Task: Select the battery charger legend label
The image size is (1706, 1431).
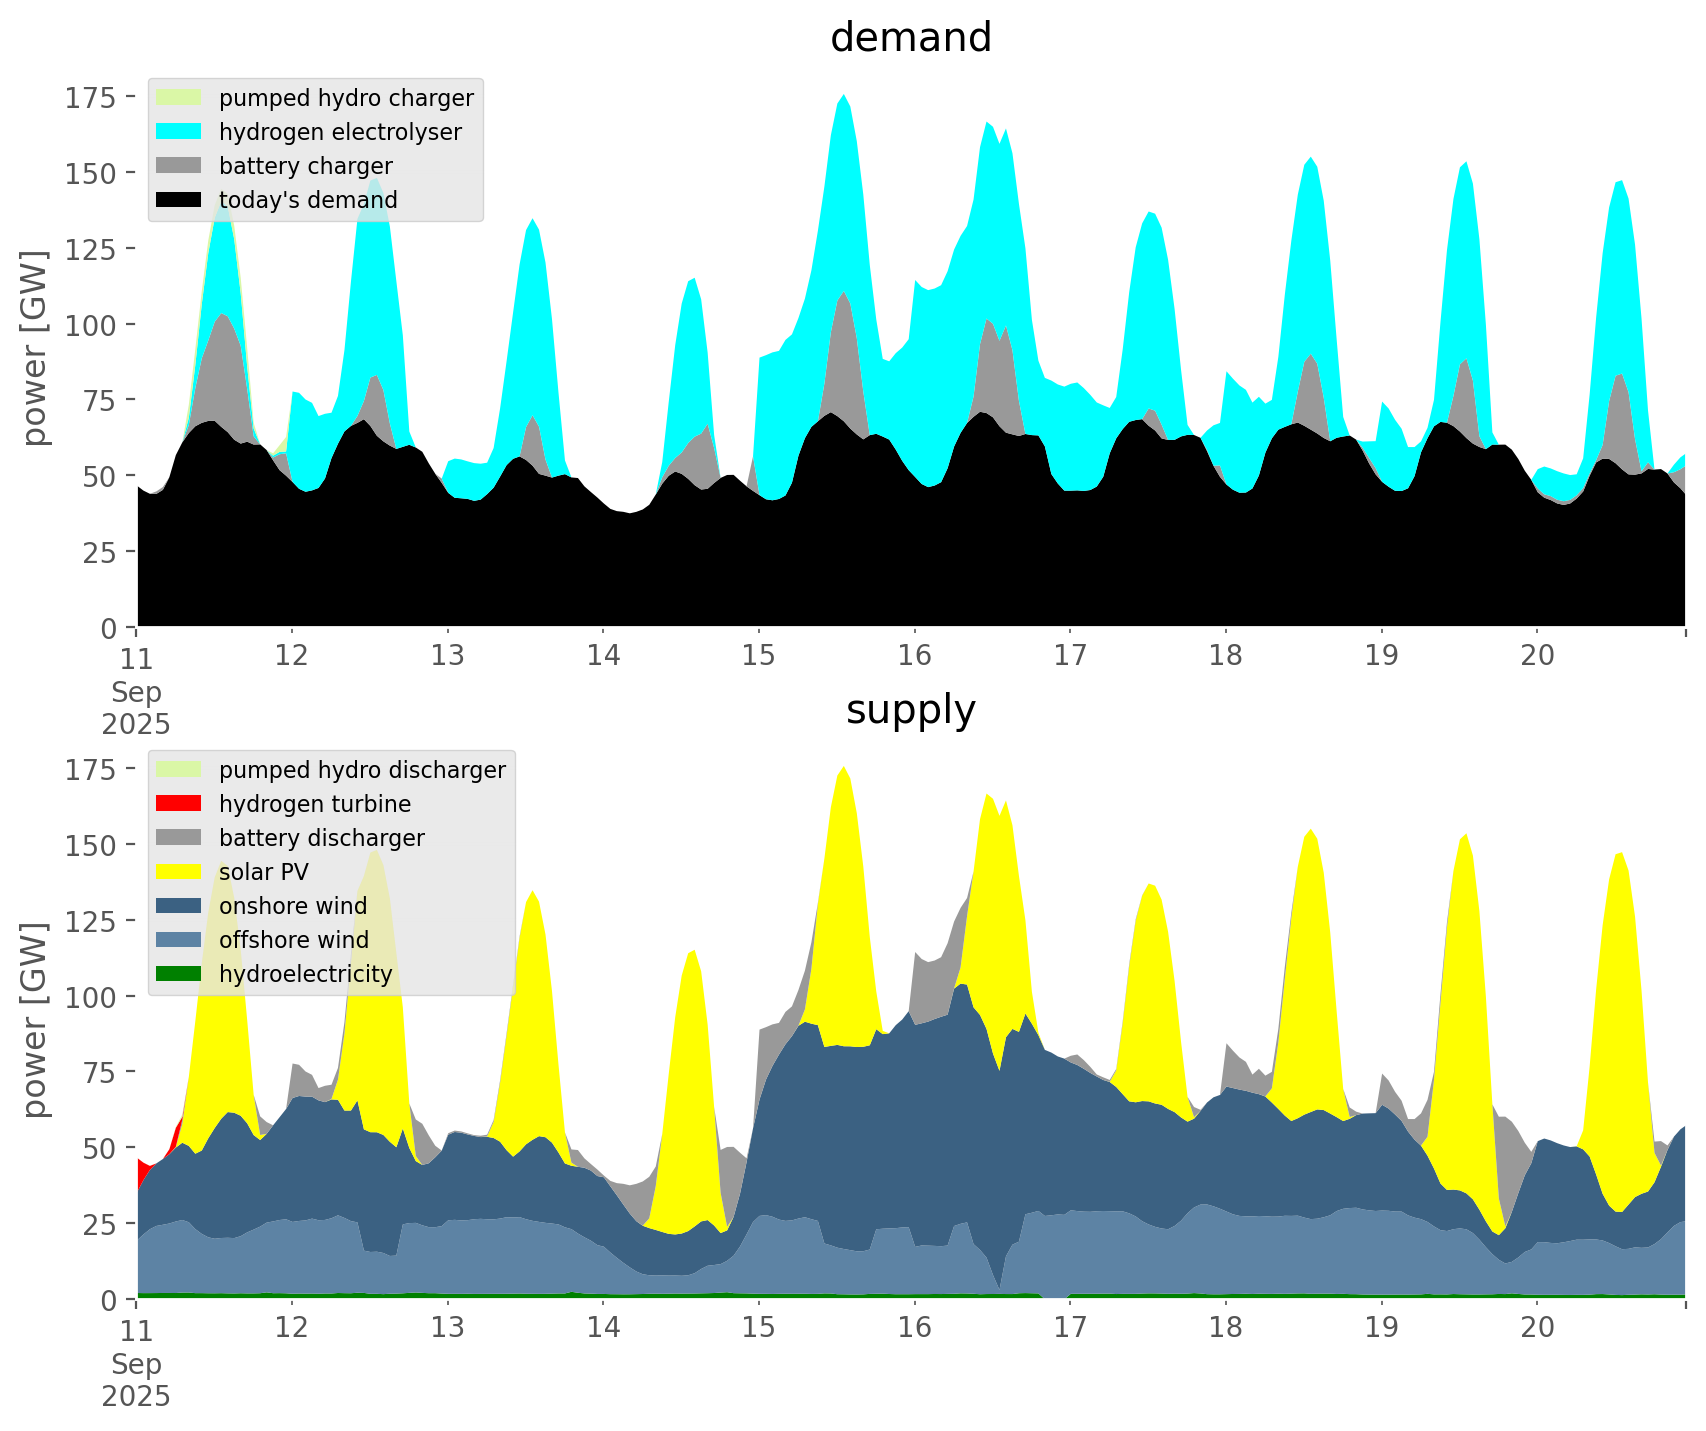Action: [305, 166]
